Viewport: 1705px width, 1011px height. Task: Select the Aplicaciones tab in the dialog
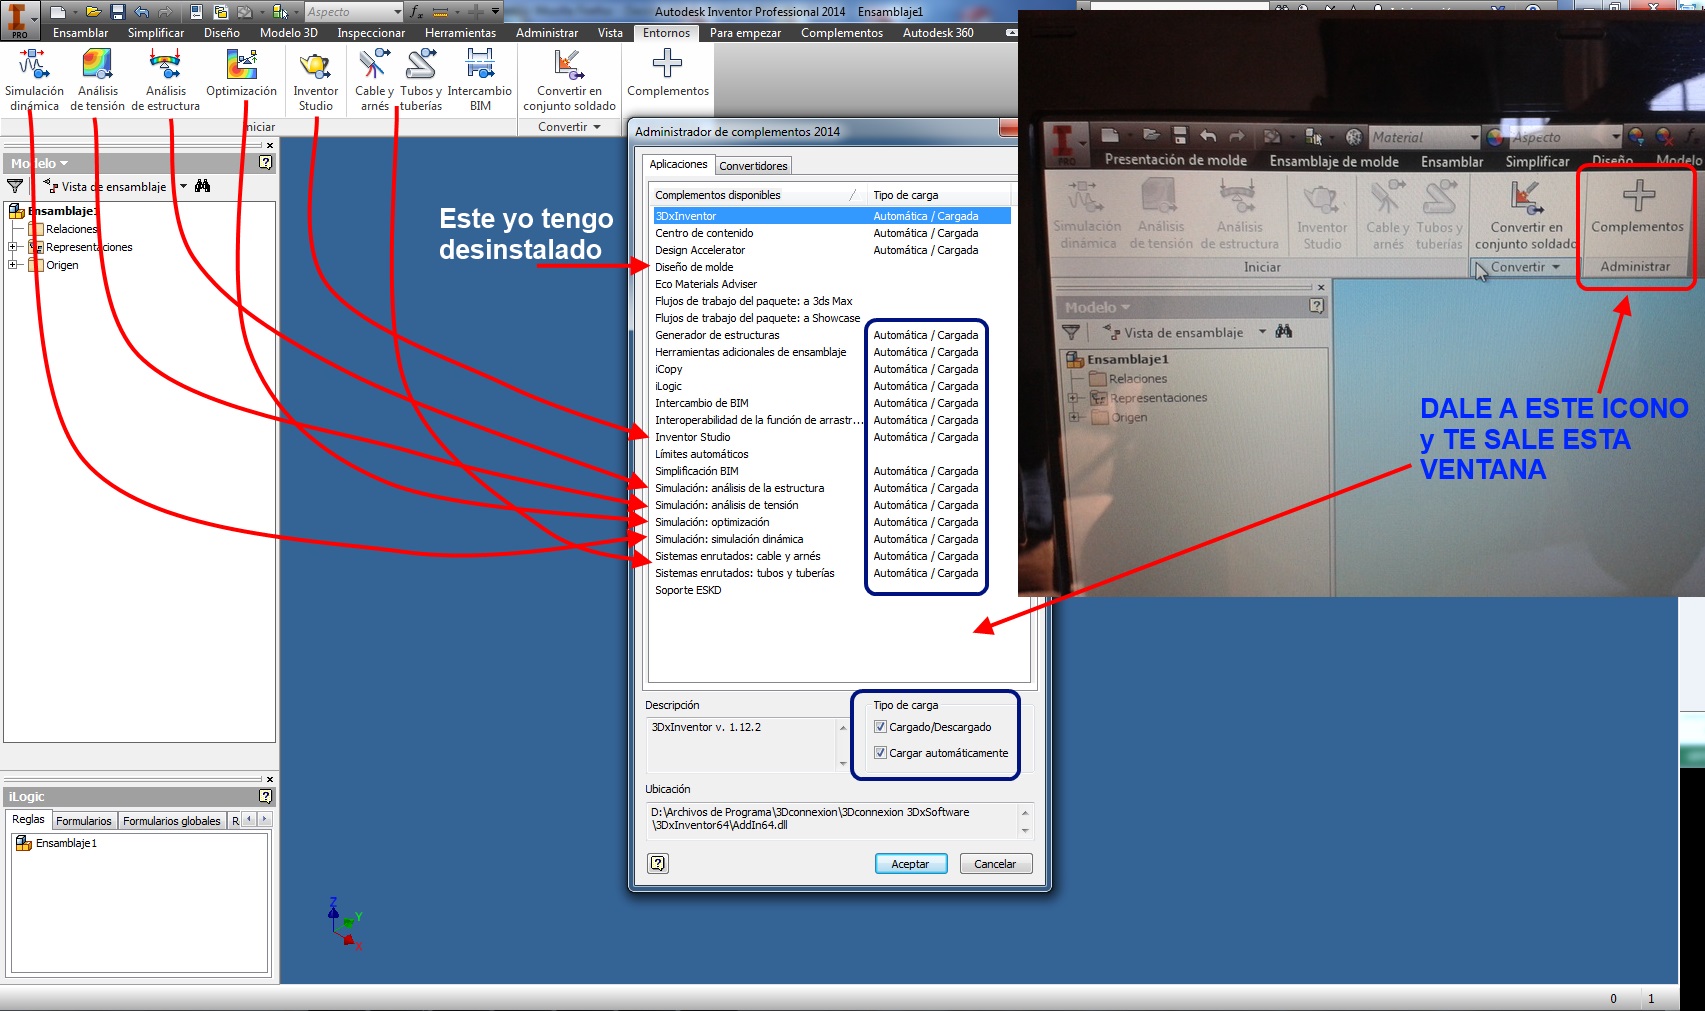click(678, 164)
